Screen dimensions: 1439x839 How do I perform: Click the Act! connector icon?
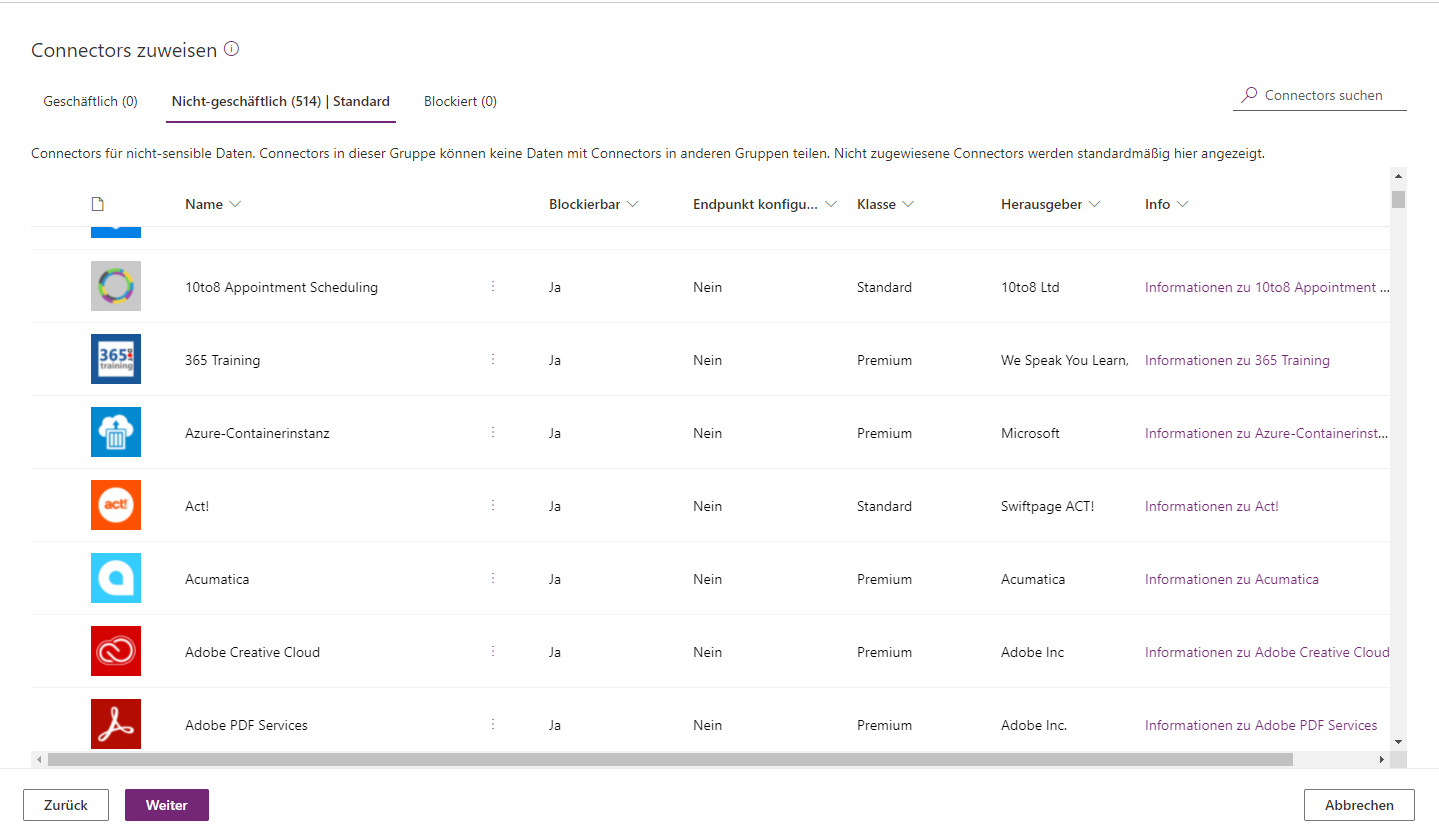click(115, 506)
